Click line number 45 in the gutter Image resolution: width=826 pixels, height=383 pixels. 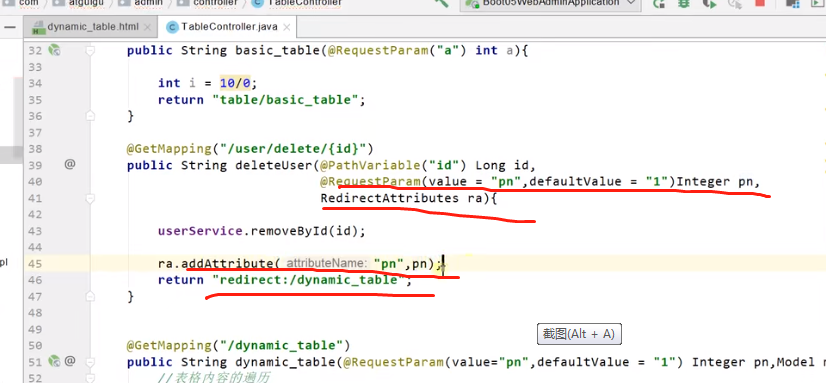click(35, 263)
